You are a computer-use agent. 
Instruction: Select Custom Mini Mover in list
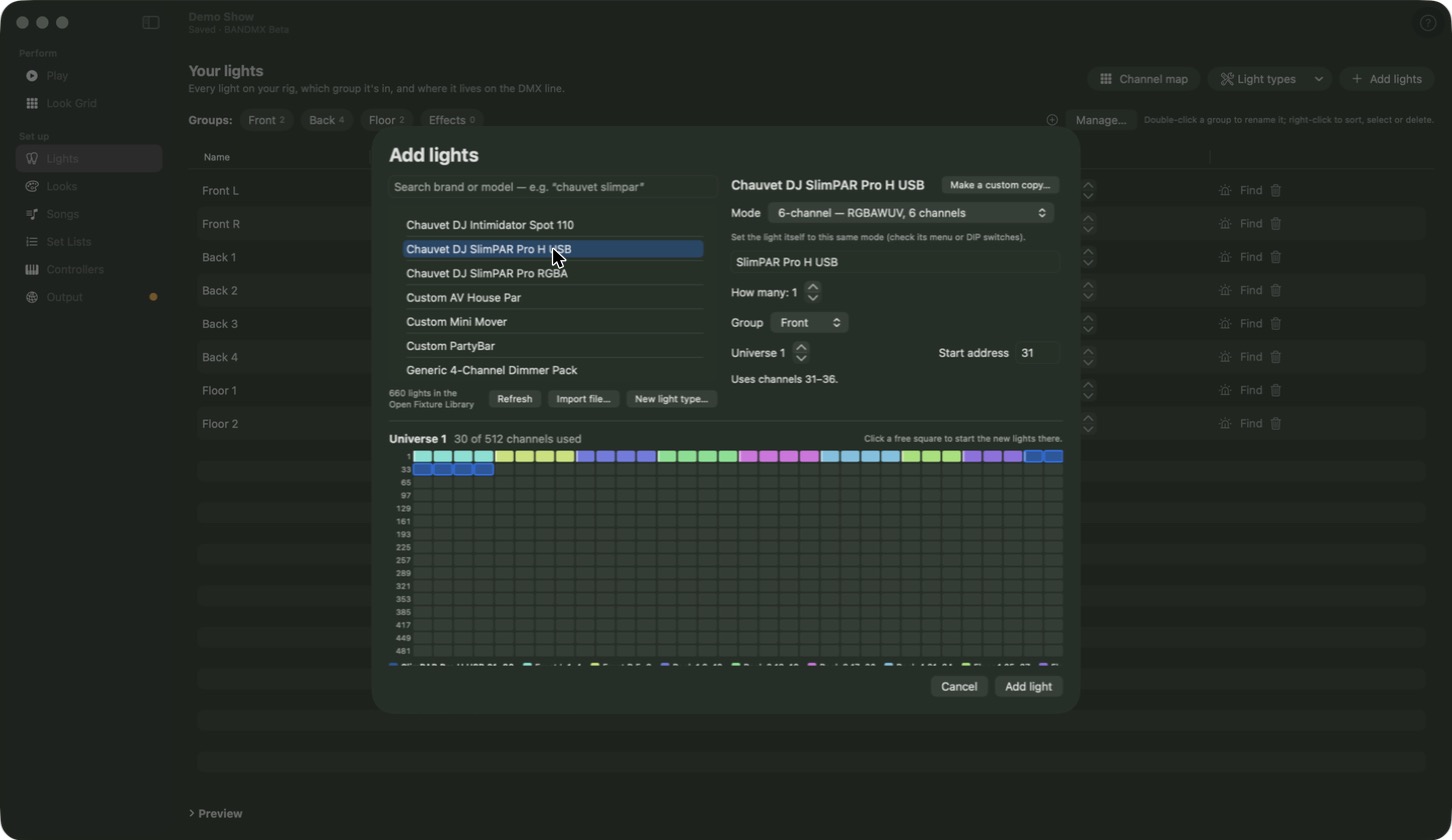pyautogui.click(x=553, y=322)
